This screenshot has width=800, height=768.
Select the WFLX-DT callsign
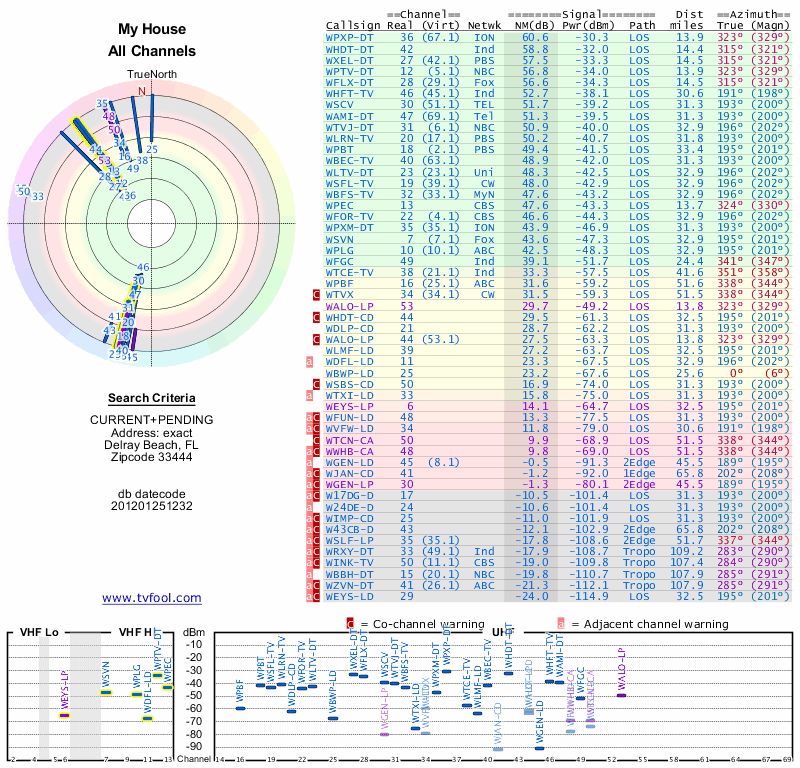point(349,83)
